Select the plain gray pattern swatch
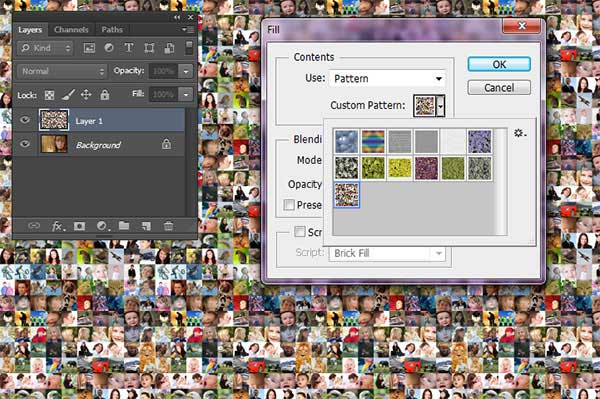 tap(426, 142)
